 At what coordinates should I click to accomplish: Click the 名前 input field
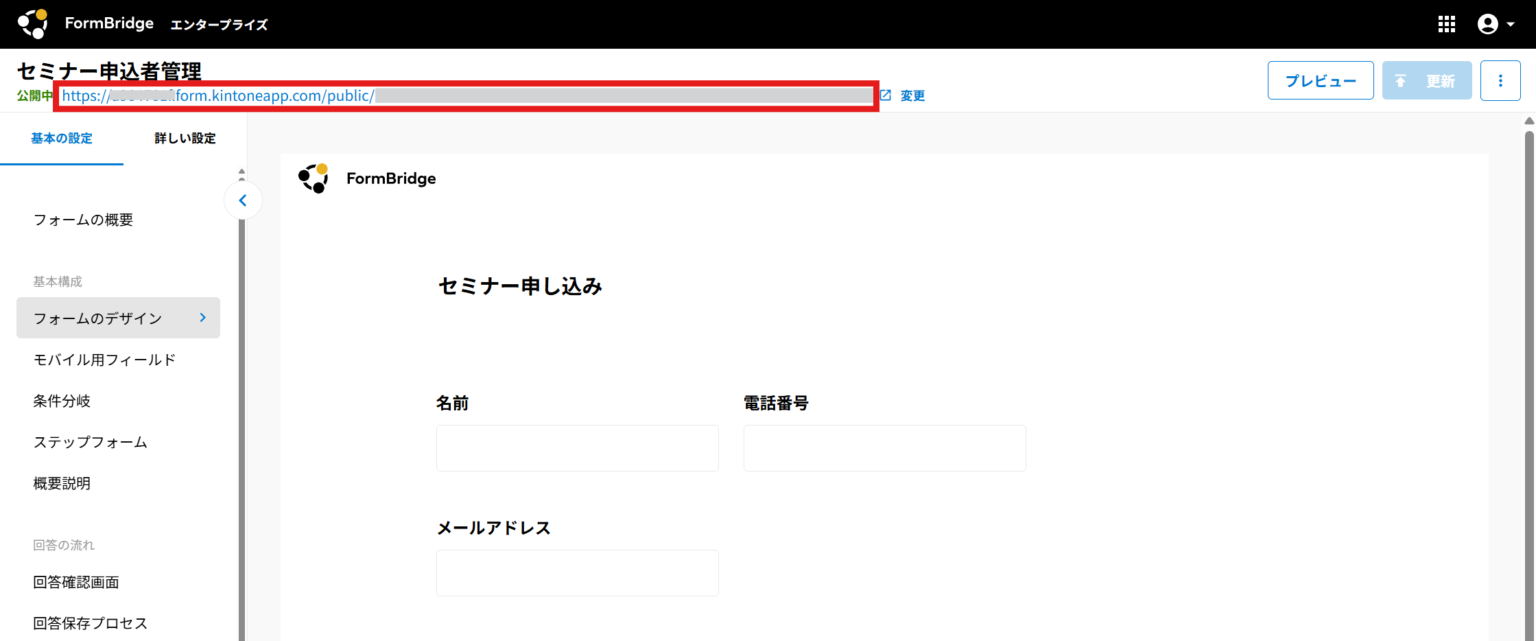(x=577, y=448)
